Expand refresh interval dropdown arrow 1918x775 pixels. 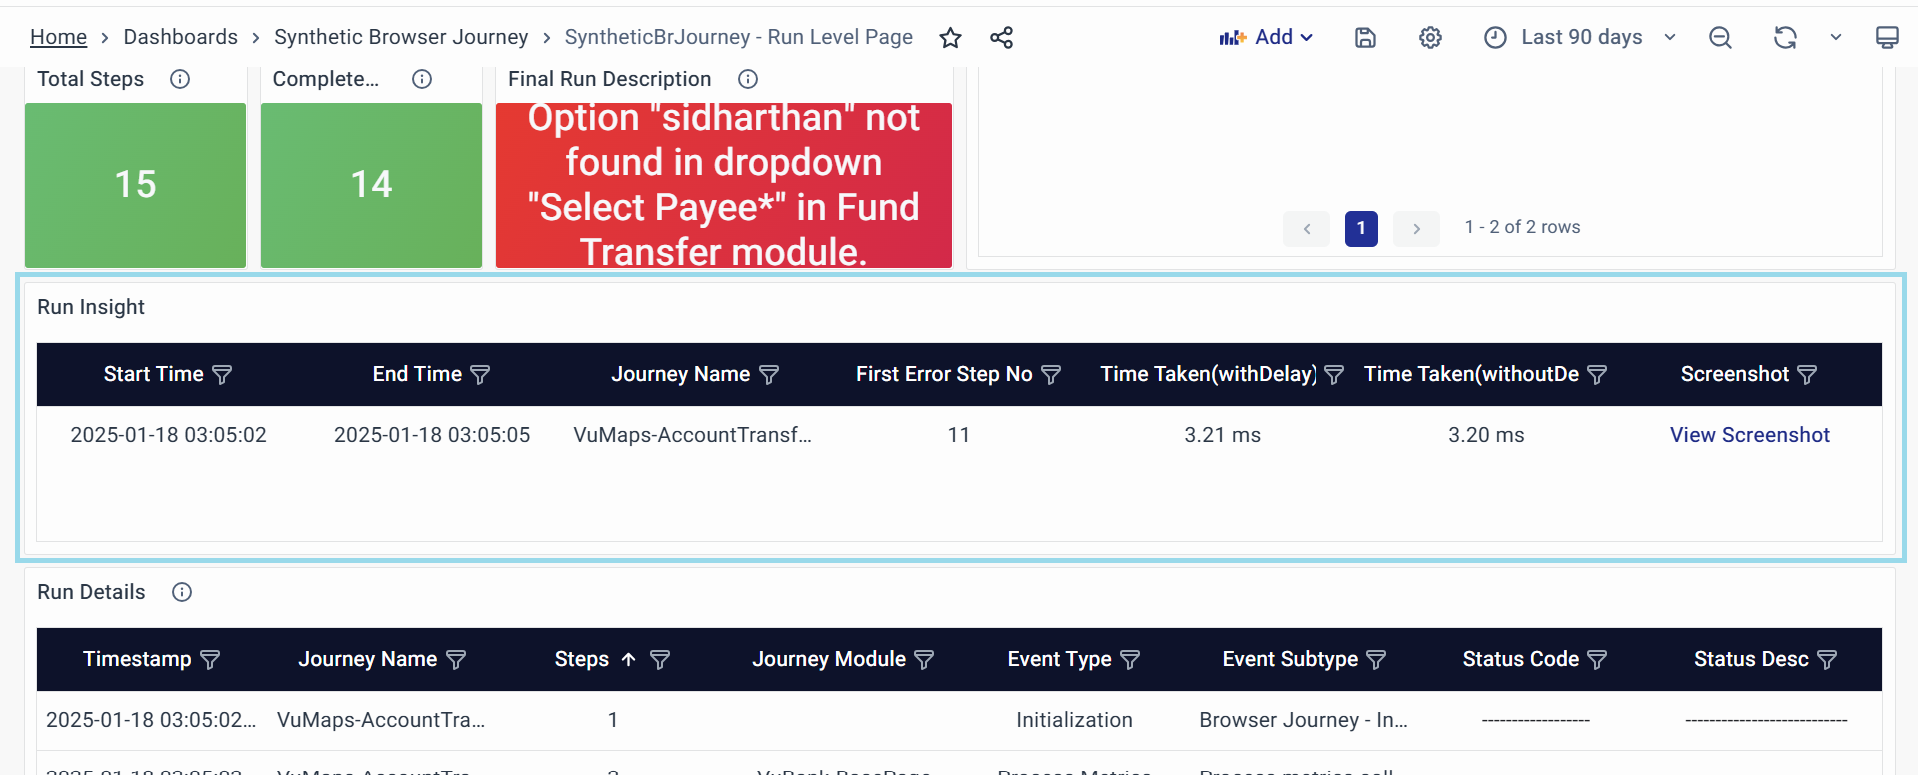click(x=1835, y=38)
